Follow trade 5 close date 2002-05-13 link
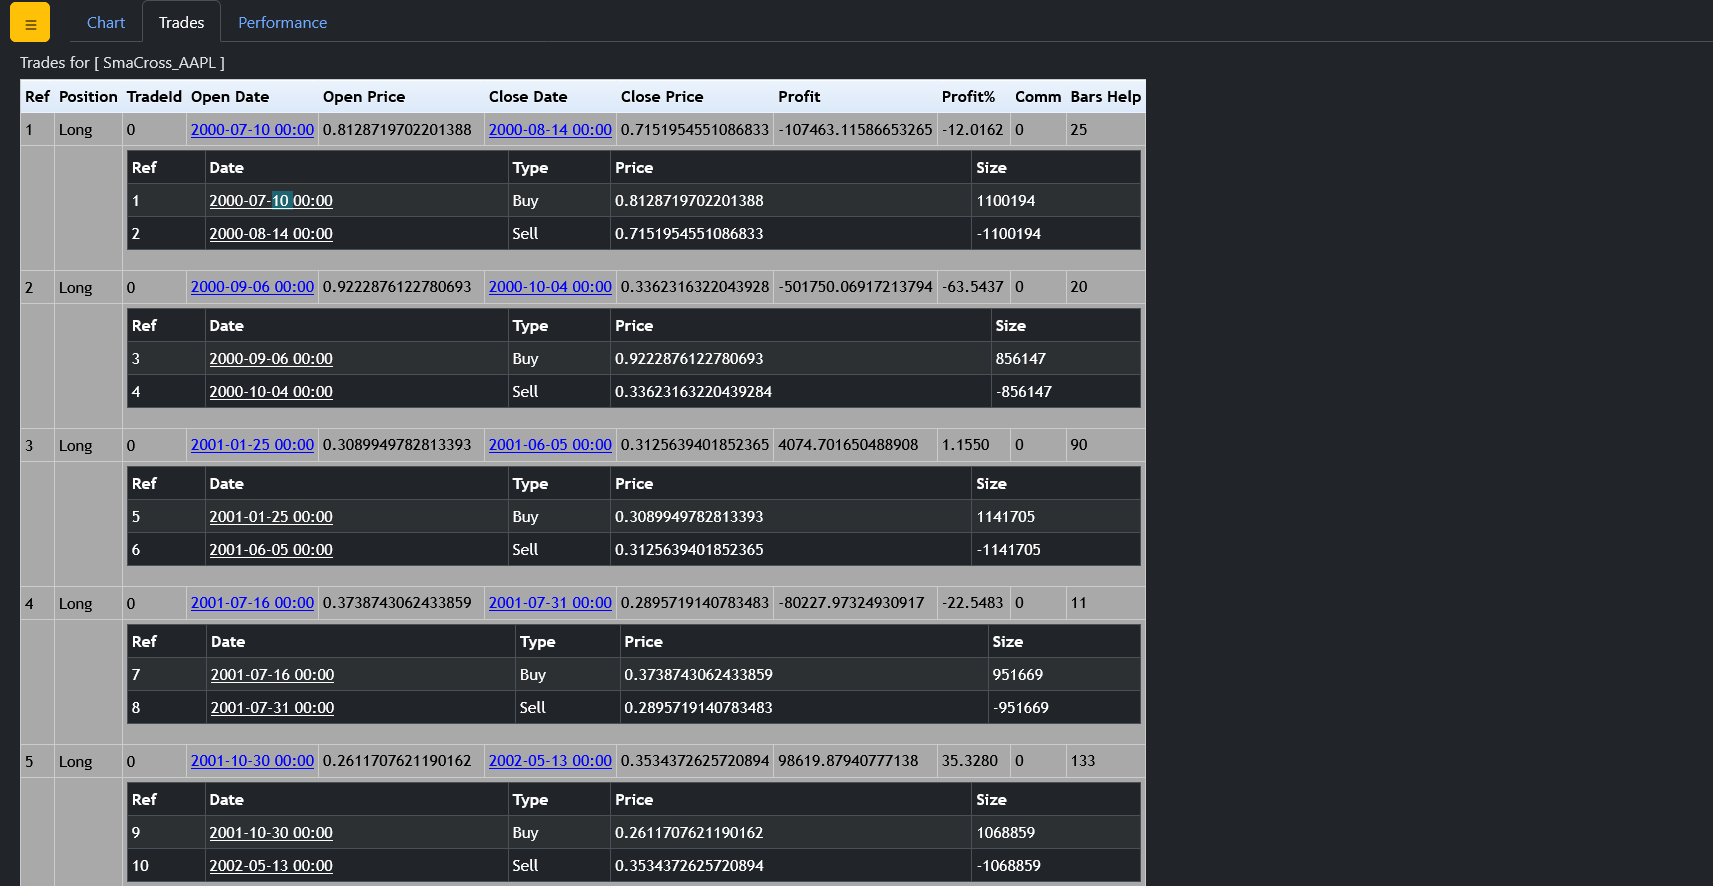The width and height of the screenshot is (1713, 886). 550,761
